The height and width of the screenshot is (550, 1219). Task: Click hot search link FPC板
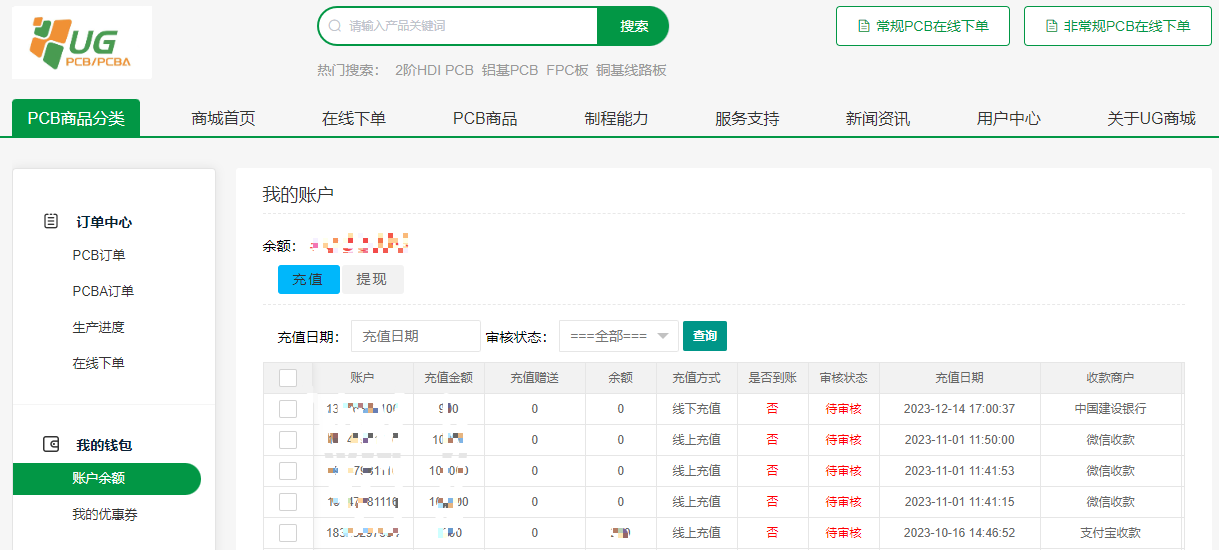567,70
